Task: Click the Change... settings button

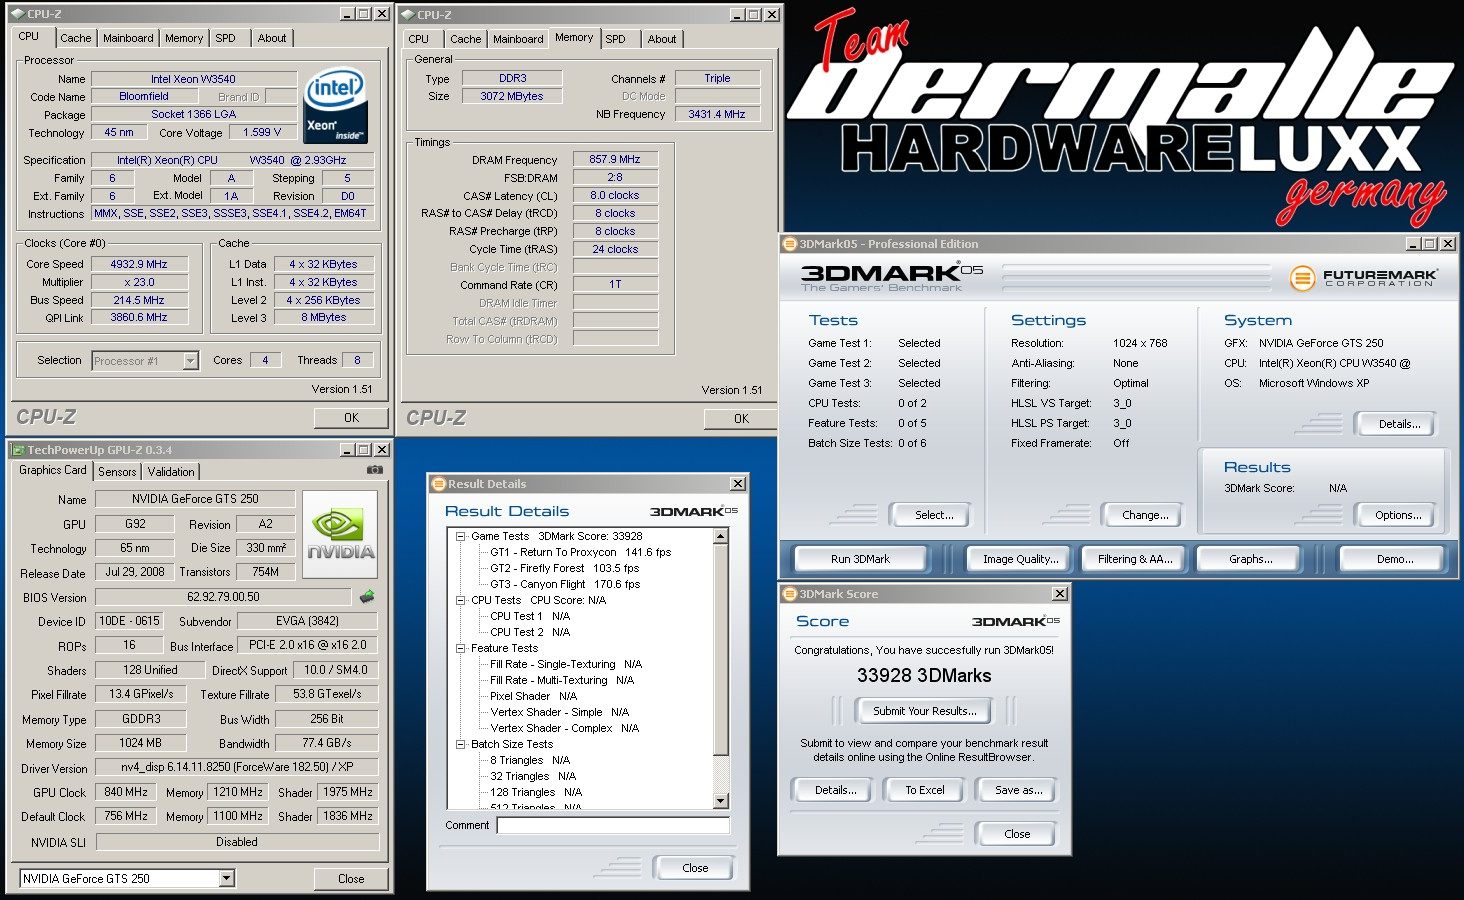Action: [x=1145, y=515]
